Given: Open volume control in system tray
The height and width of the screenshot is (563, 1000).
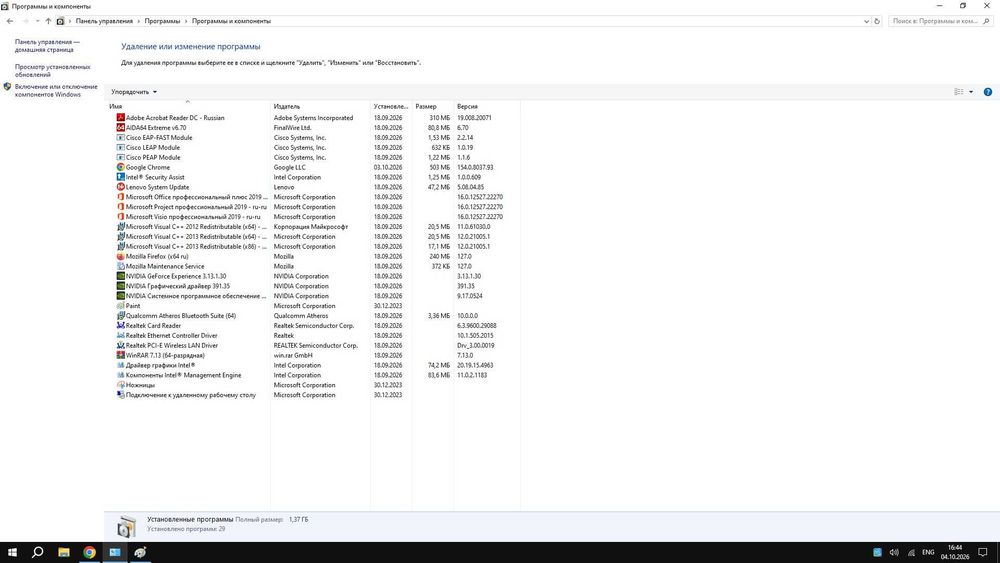Looking at the screenshot, I should [x=894, y=552].
